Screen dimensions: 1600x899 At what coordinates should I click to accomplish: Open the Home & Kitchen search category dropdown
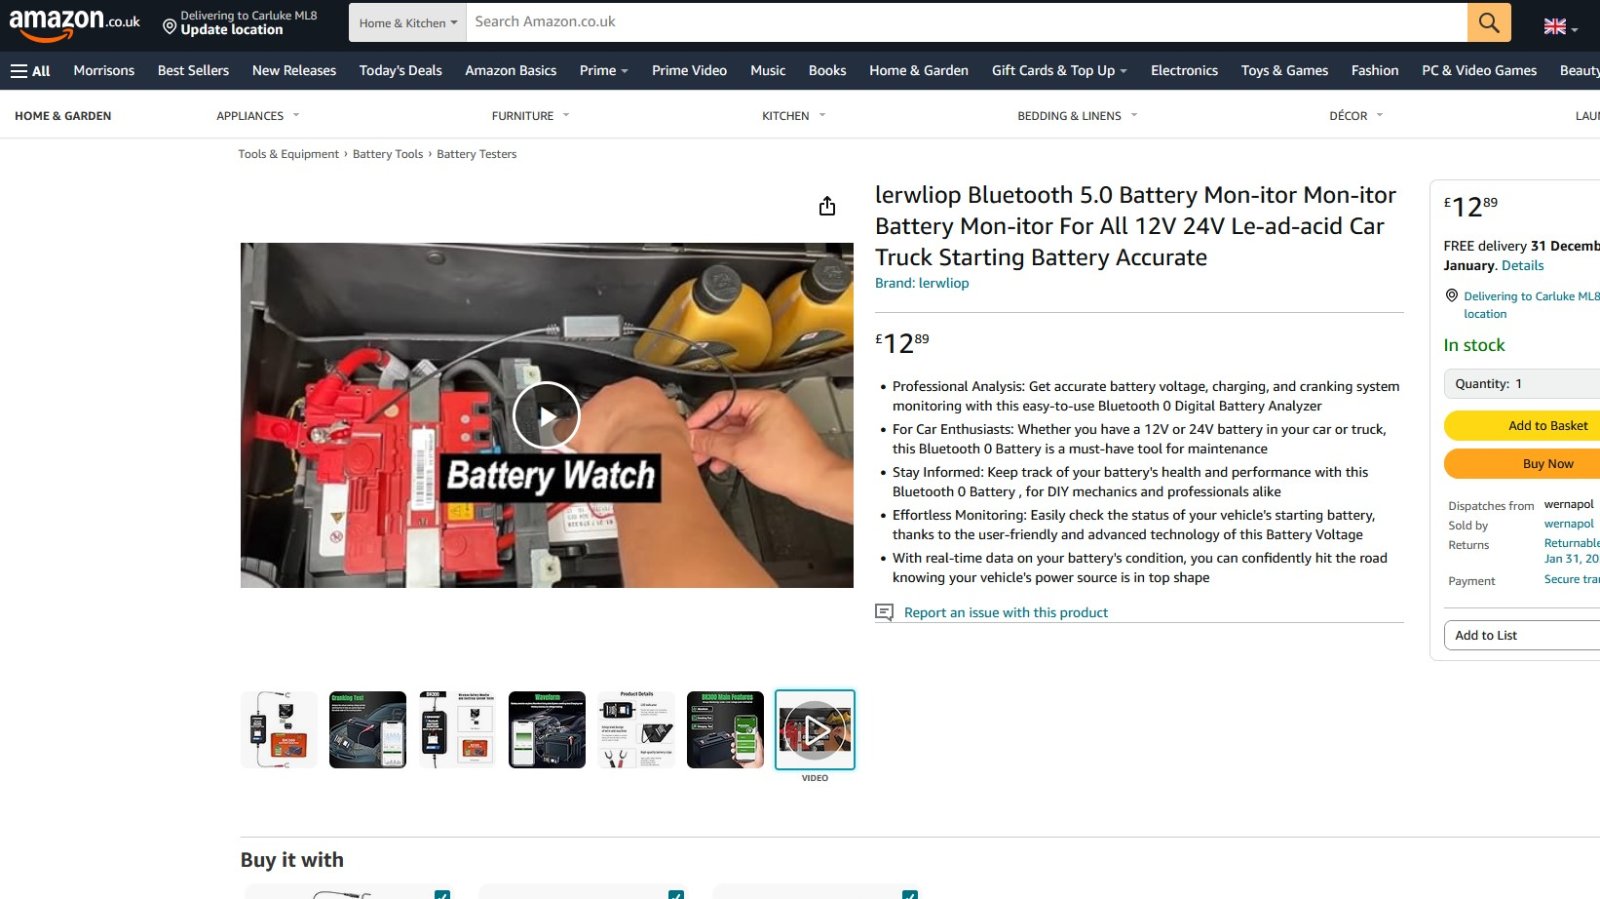(408, 23)
